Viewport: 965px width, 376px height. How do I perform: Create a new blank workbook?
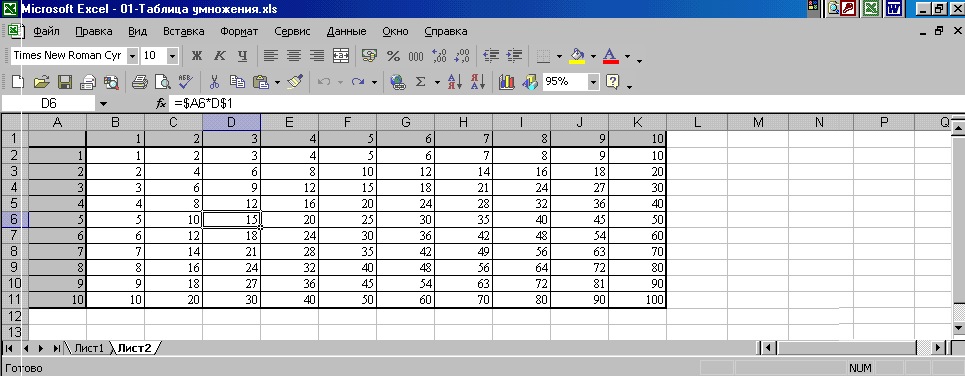click(x=18, y=82)
